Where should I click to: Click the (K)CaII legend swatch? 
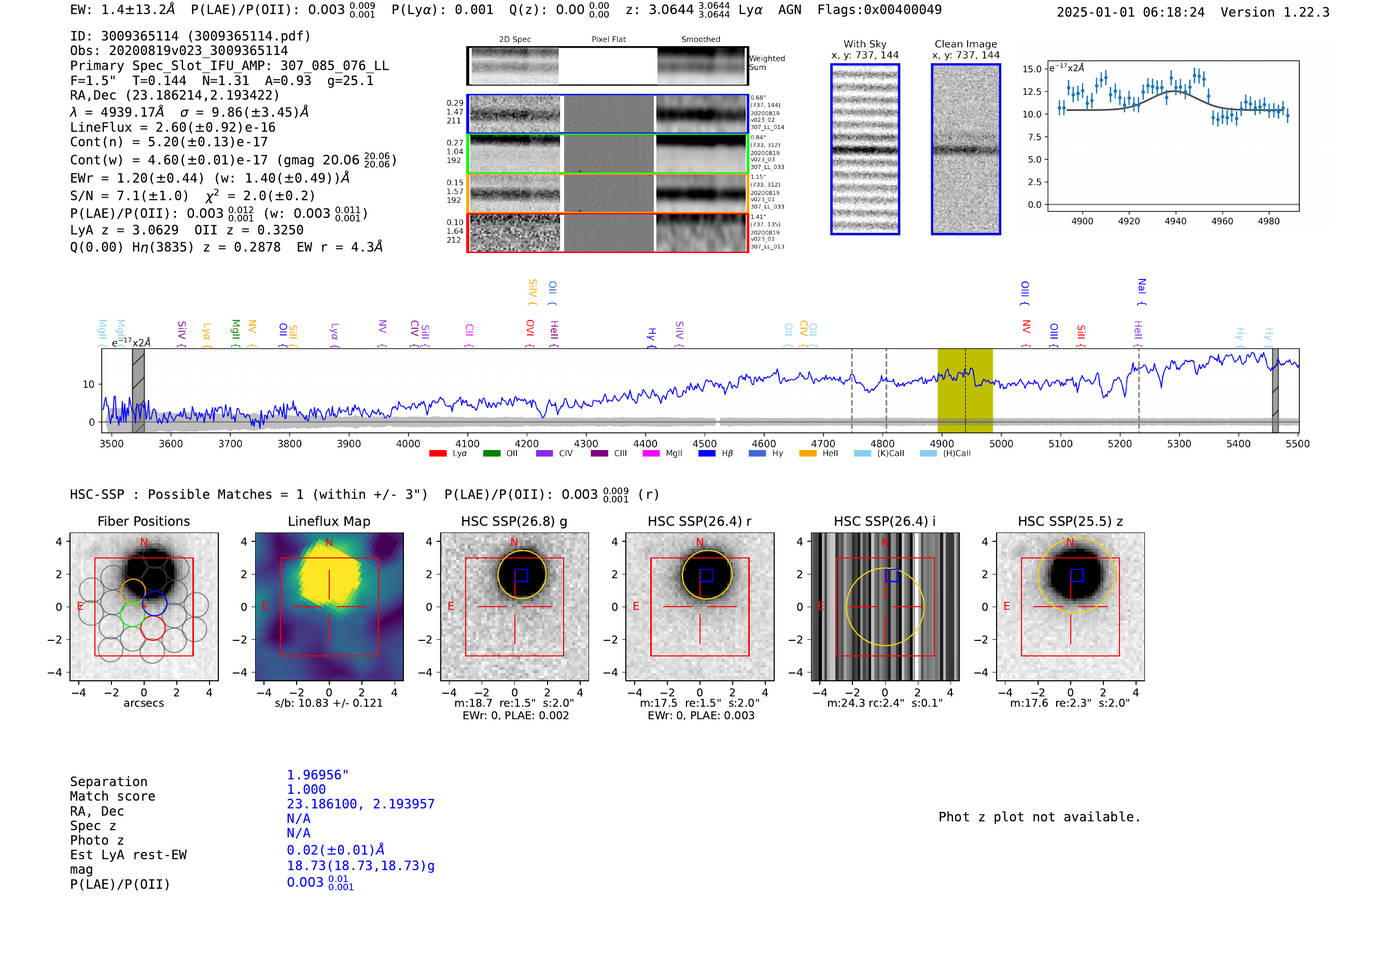pyautogui.click(x=862, y=453)
